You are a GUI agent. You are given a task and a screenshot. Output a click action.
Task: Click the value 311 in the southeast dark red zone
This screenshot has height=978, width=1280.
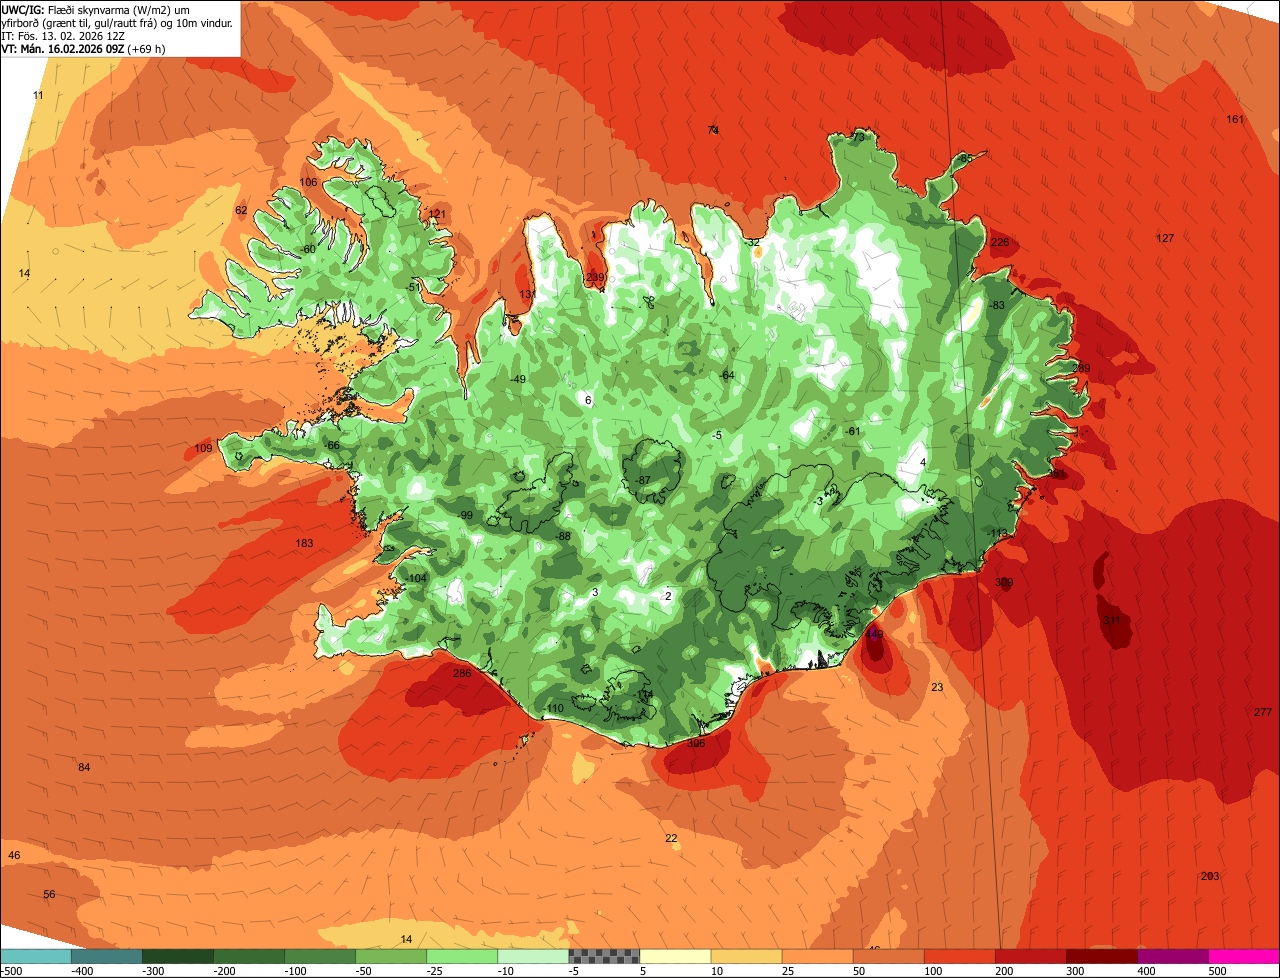pos(1111,621)
